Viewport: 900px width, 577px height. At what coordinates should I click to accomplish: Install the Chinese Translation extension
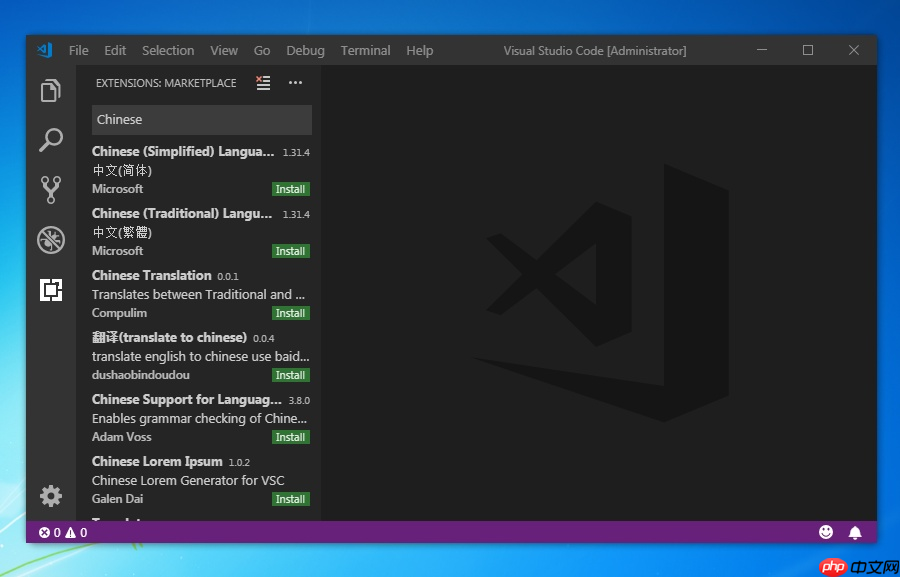tap(290, 312)
